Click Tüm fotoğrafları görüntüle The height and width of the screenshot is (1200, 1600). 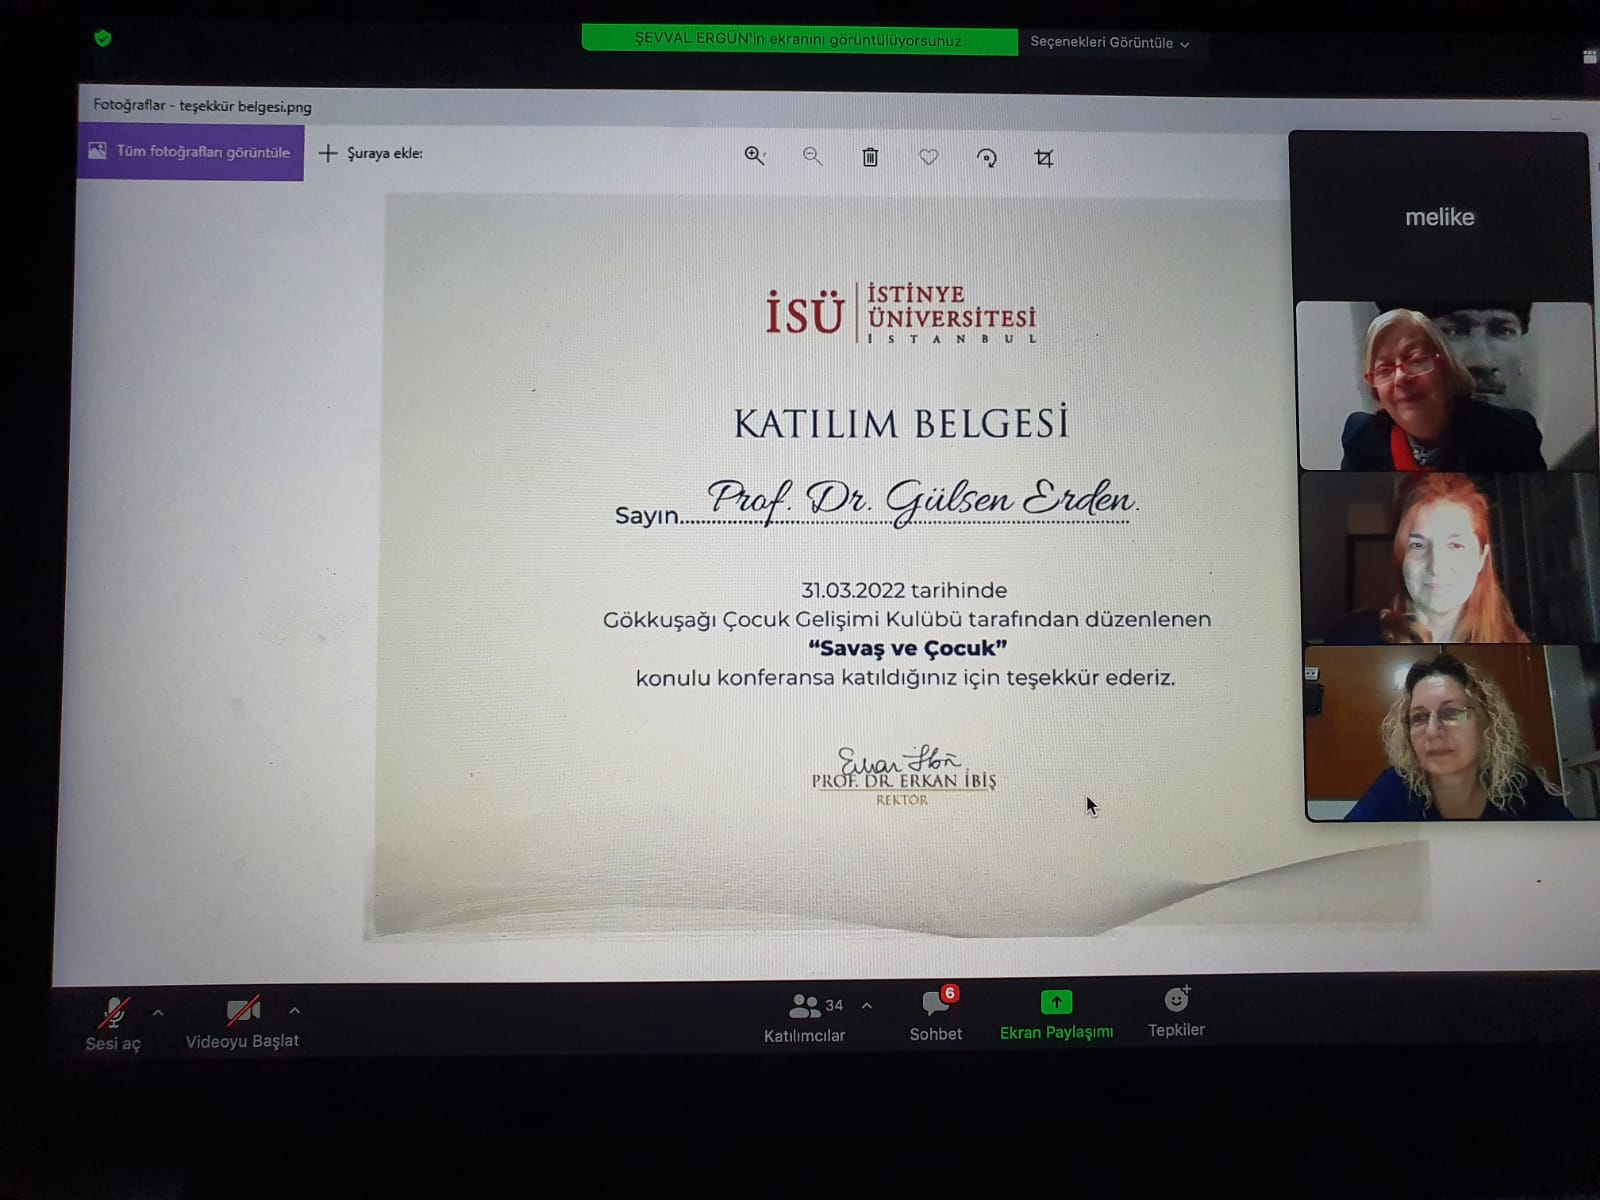point(190,152)
